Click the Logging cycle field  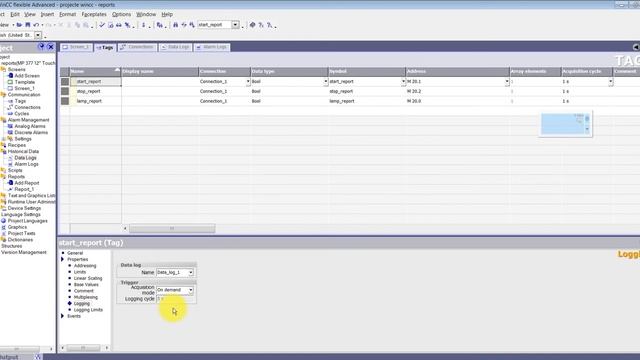(x=175, y=299)
